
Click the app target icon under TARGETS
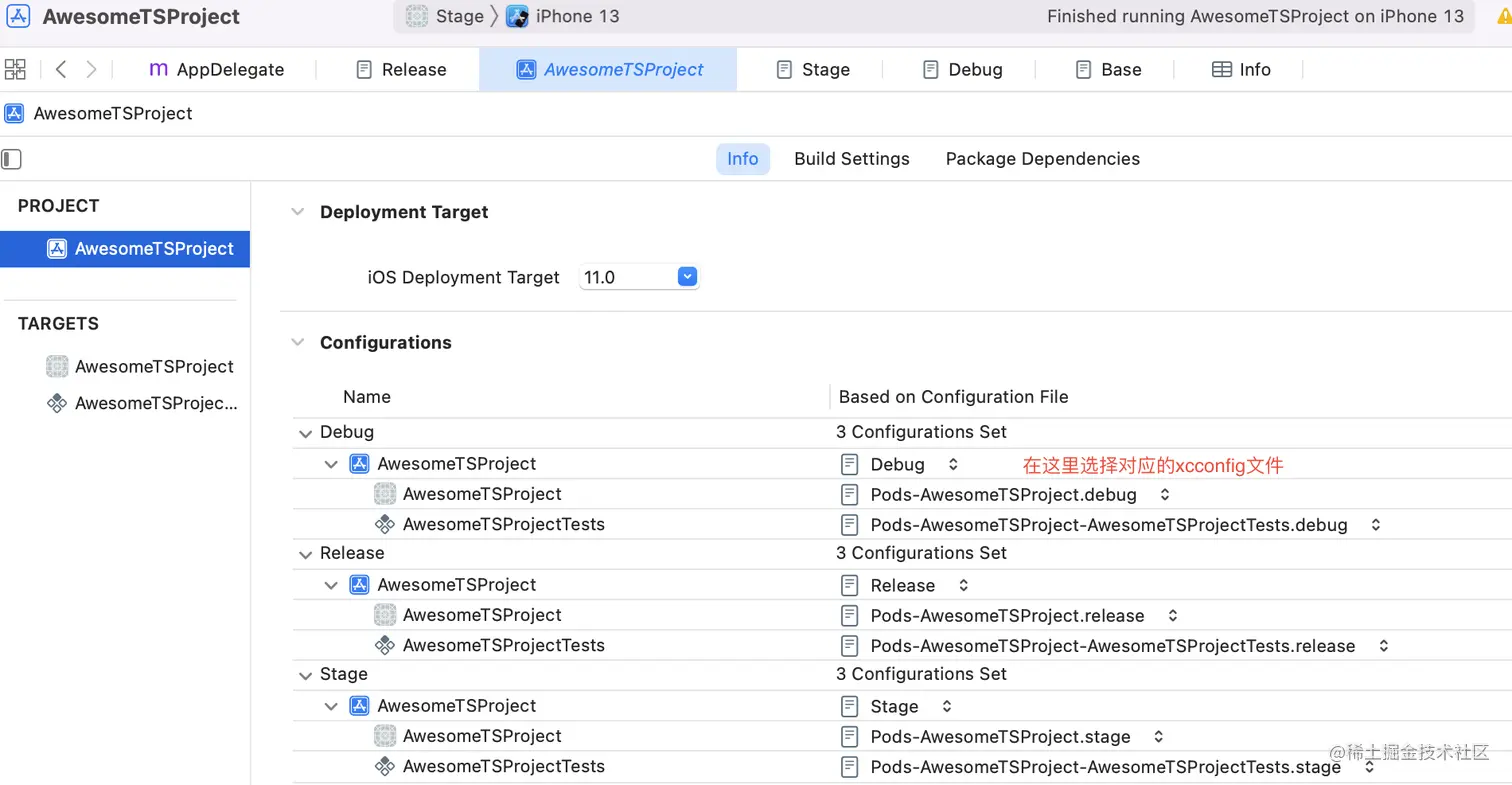(57, 366)
